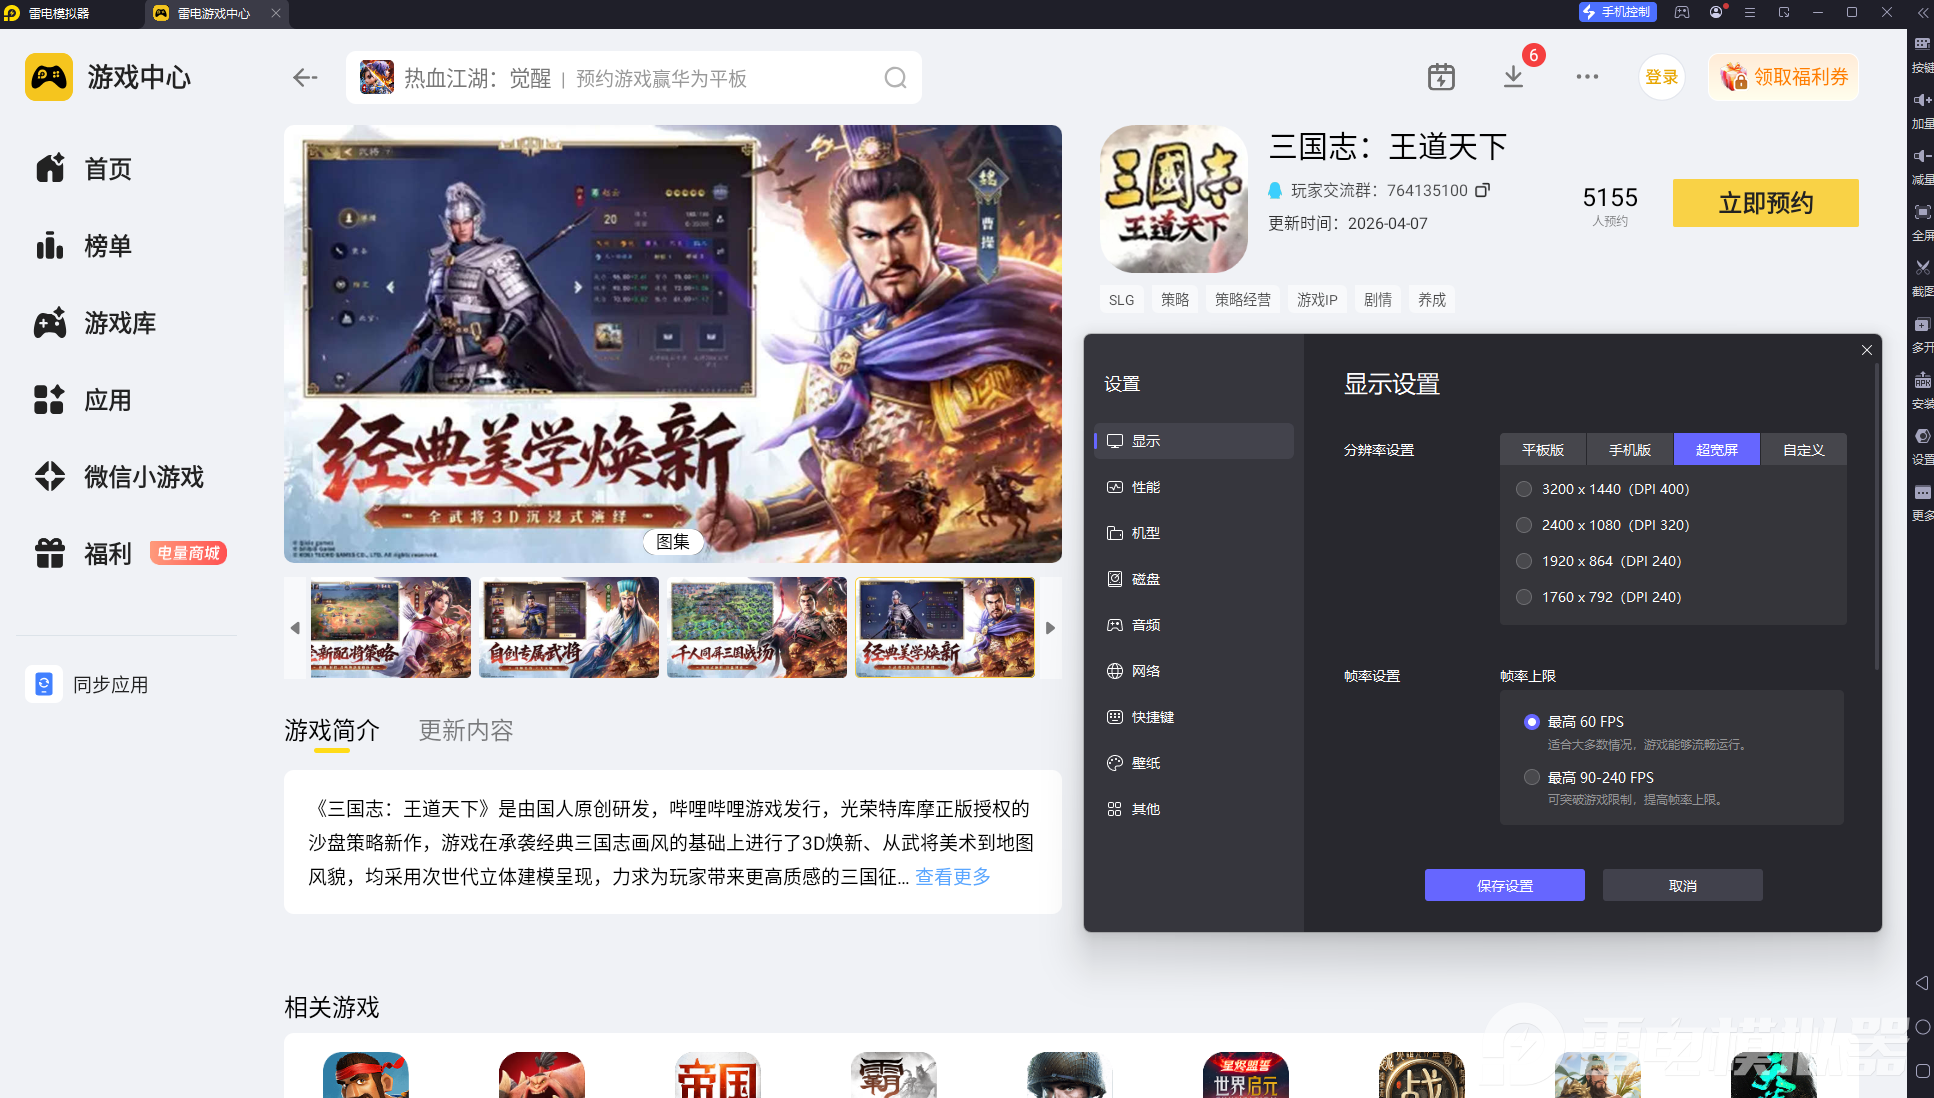The image size is (1934, 1098).
Task: Select the 1920 x 864 resolution option
Action: coord(1524,561)
